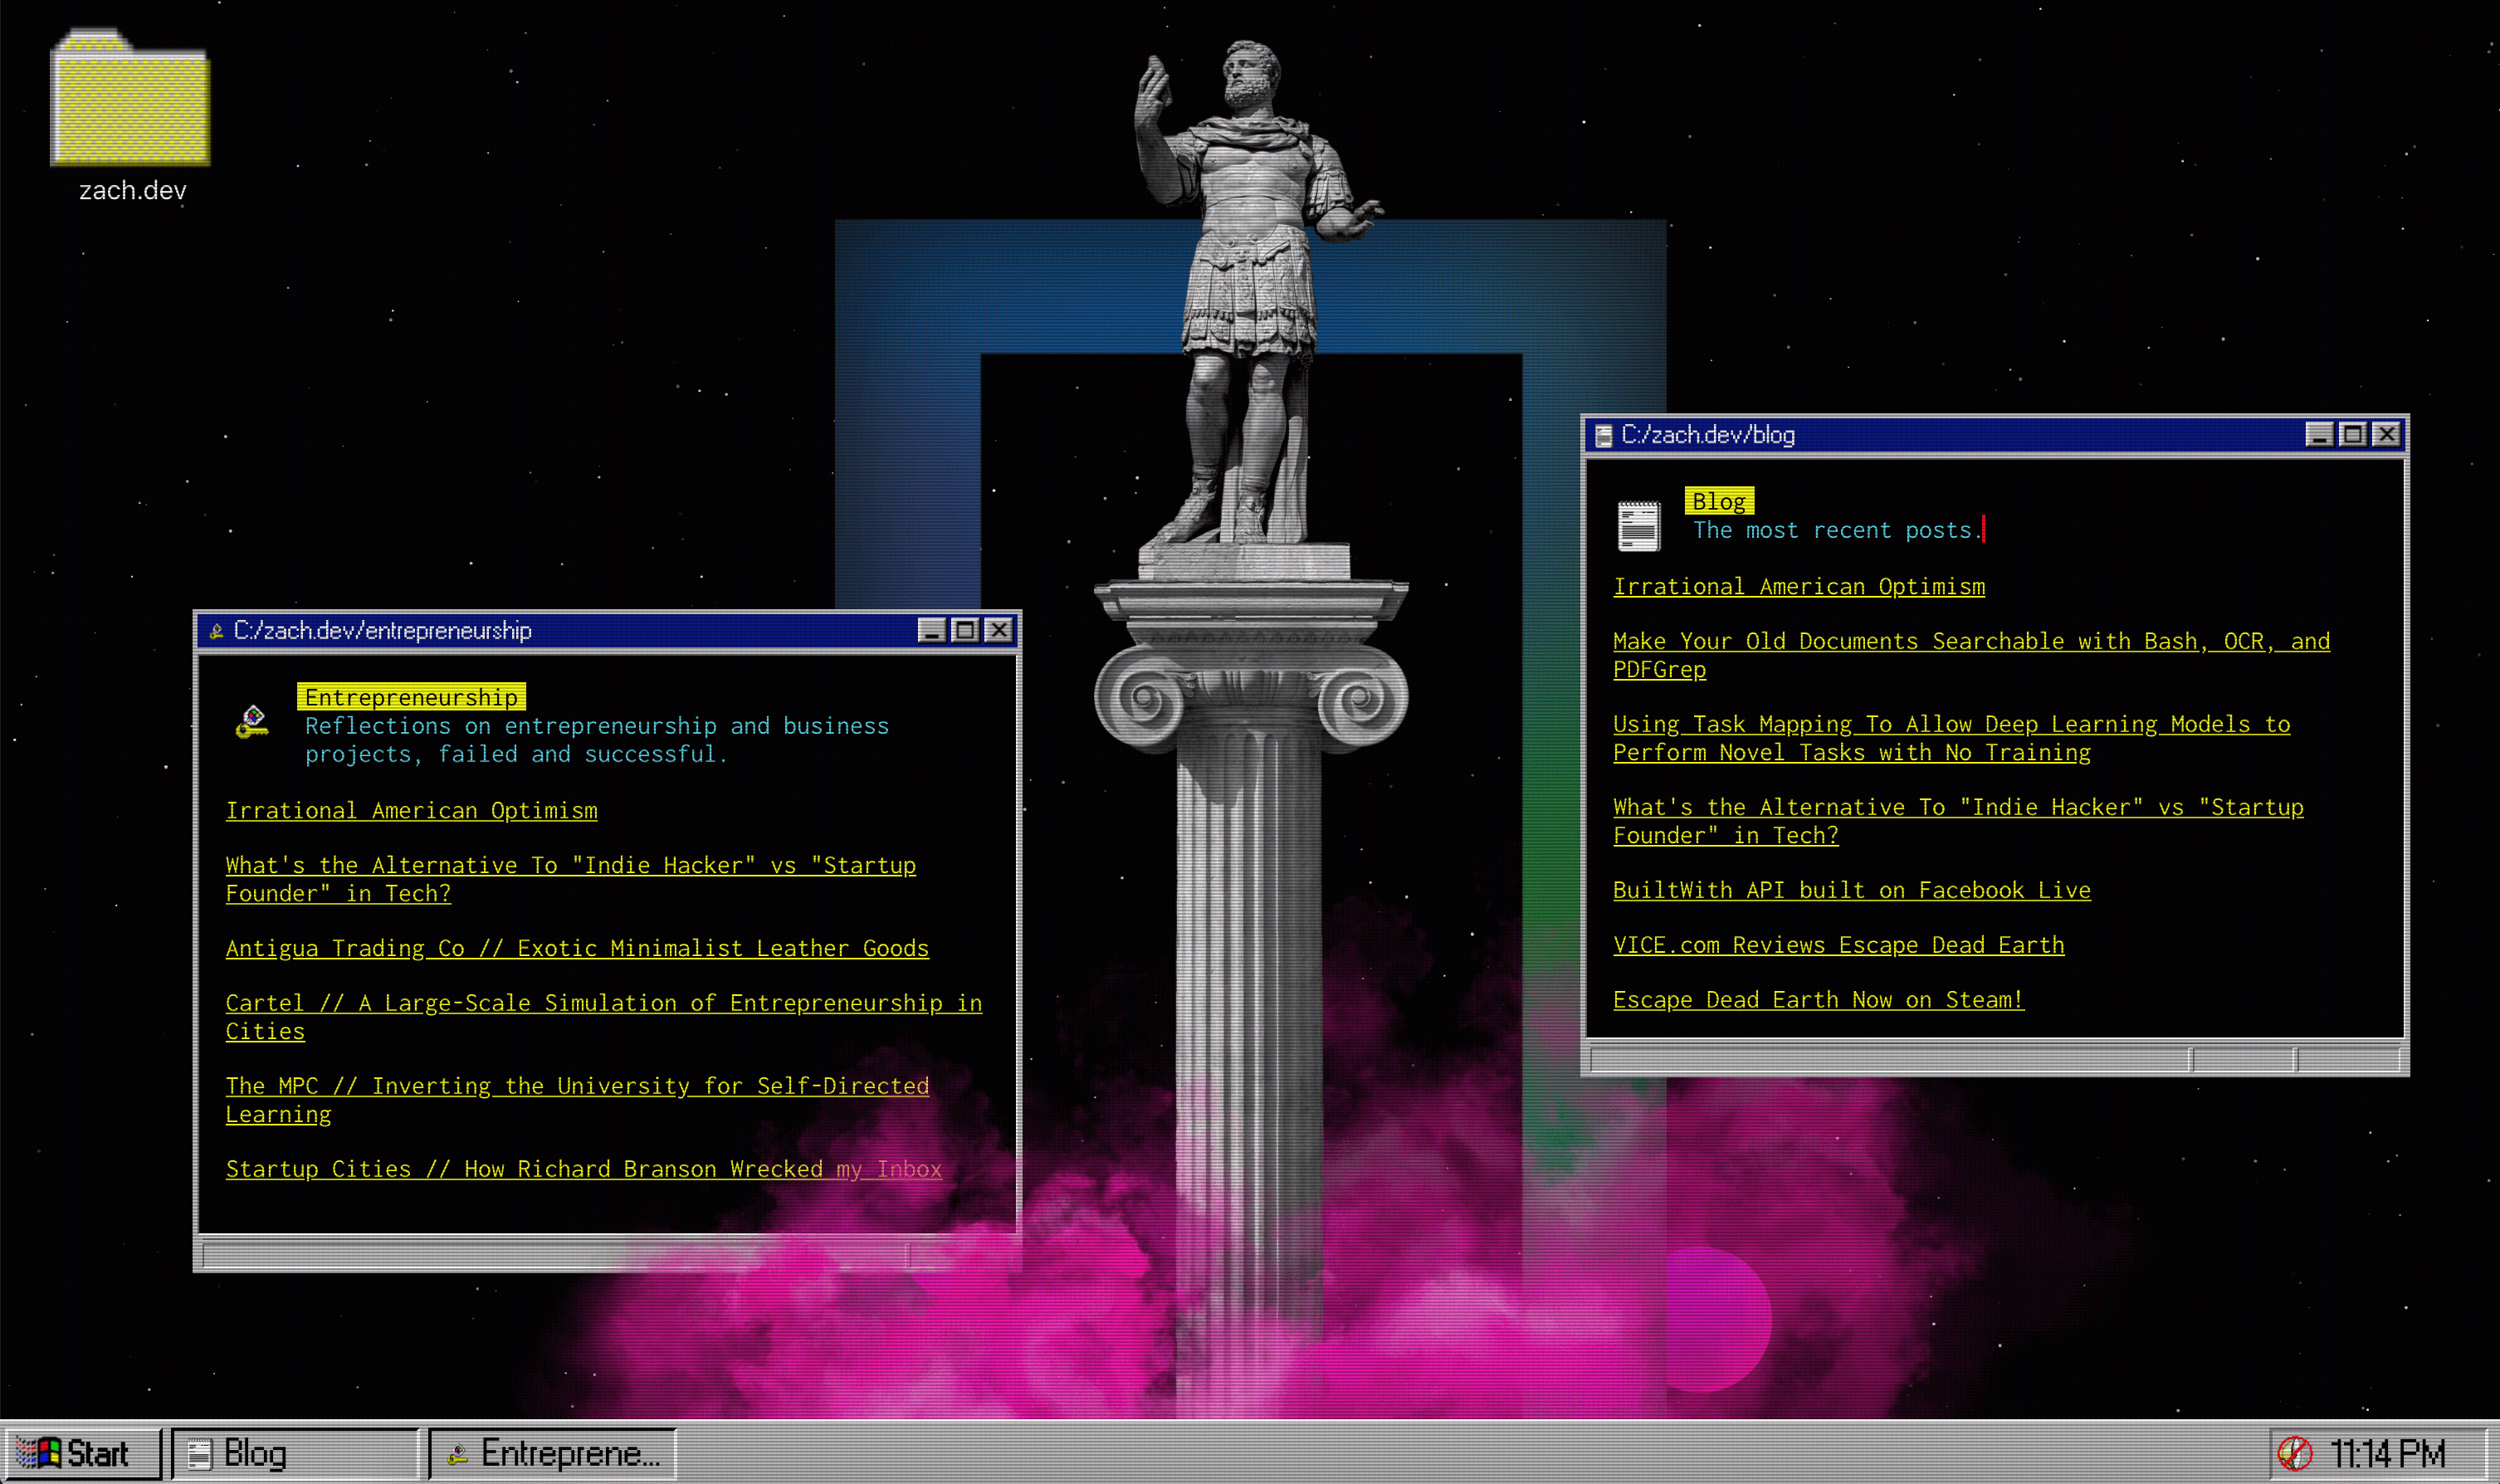Maximize the C:/zach.dev/blog window

[x=2353, y=434]
